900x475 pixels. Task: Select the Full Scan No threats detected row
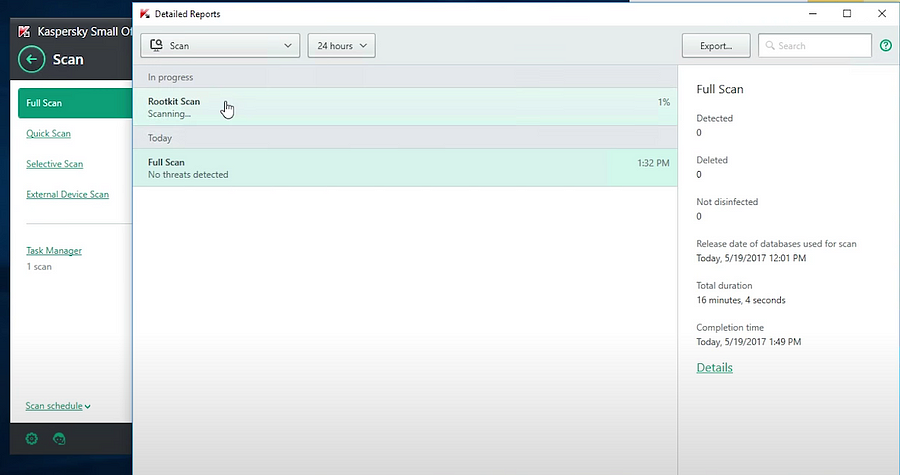405,168
